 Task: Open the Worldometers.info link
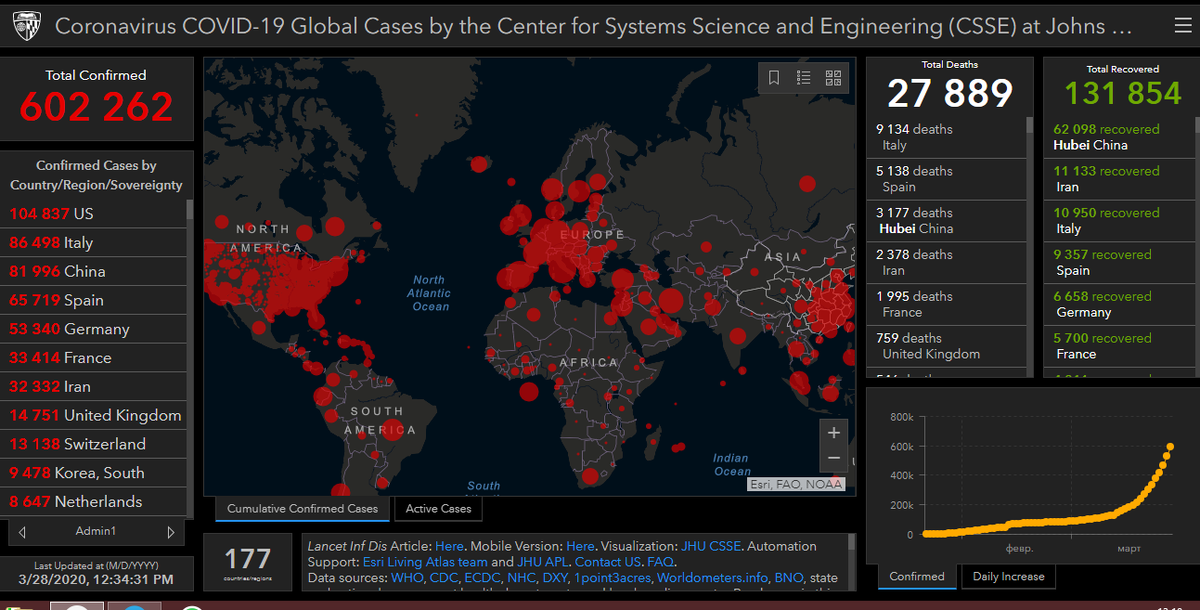[x=712, y=578]
